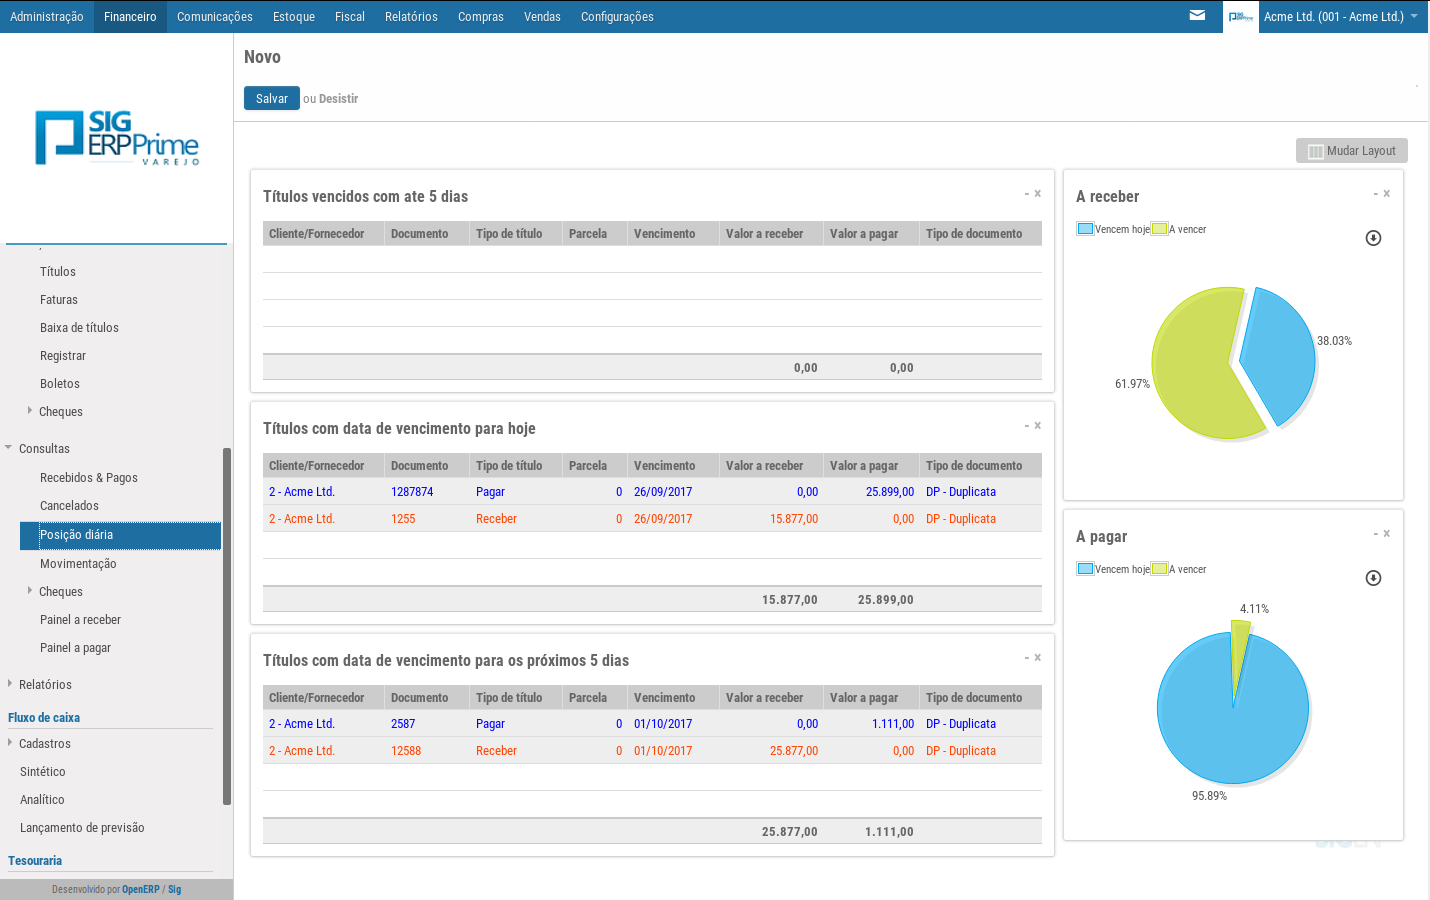
Task: Open the Administração menu
Action: click(47, 17)
